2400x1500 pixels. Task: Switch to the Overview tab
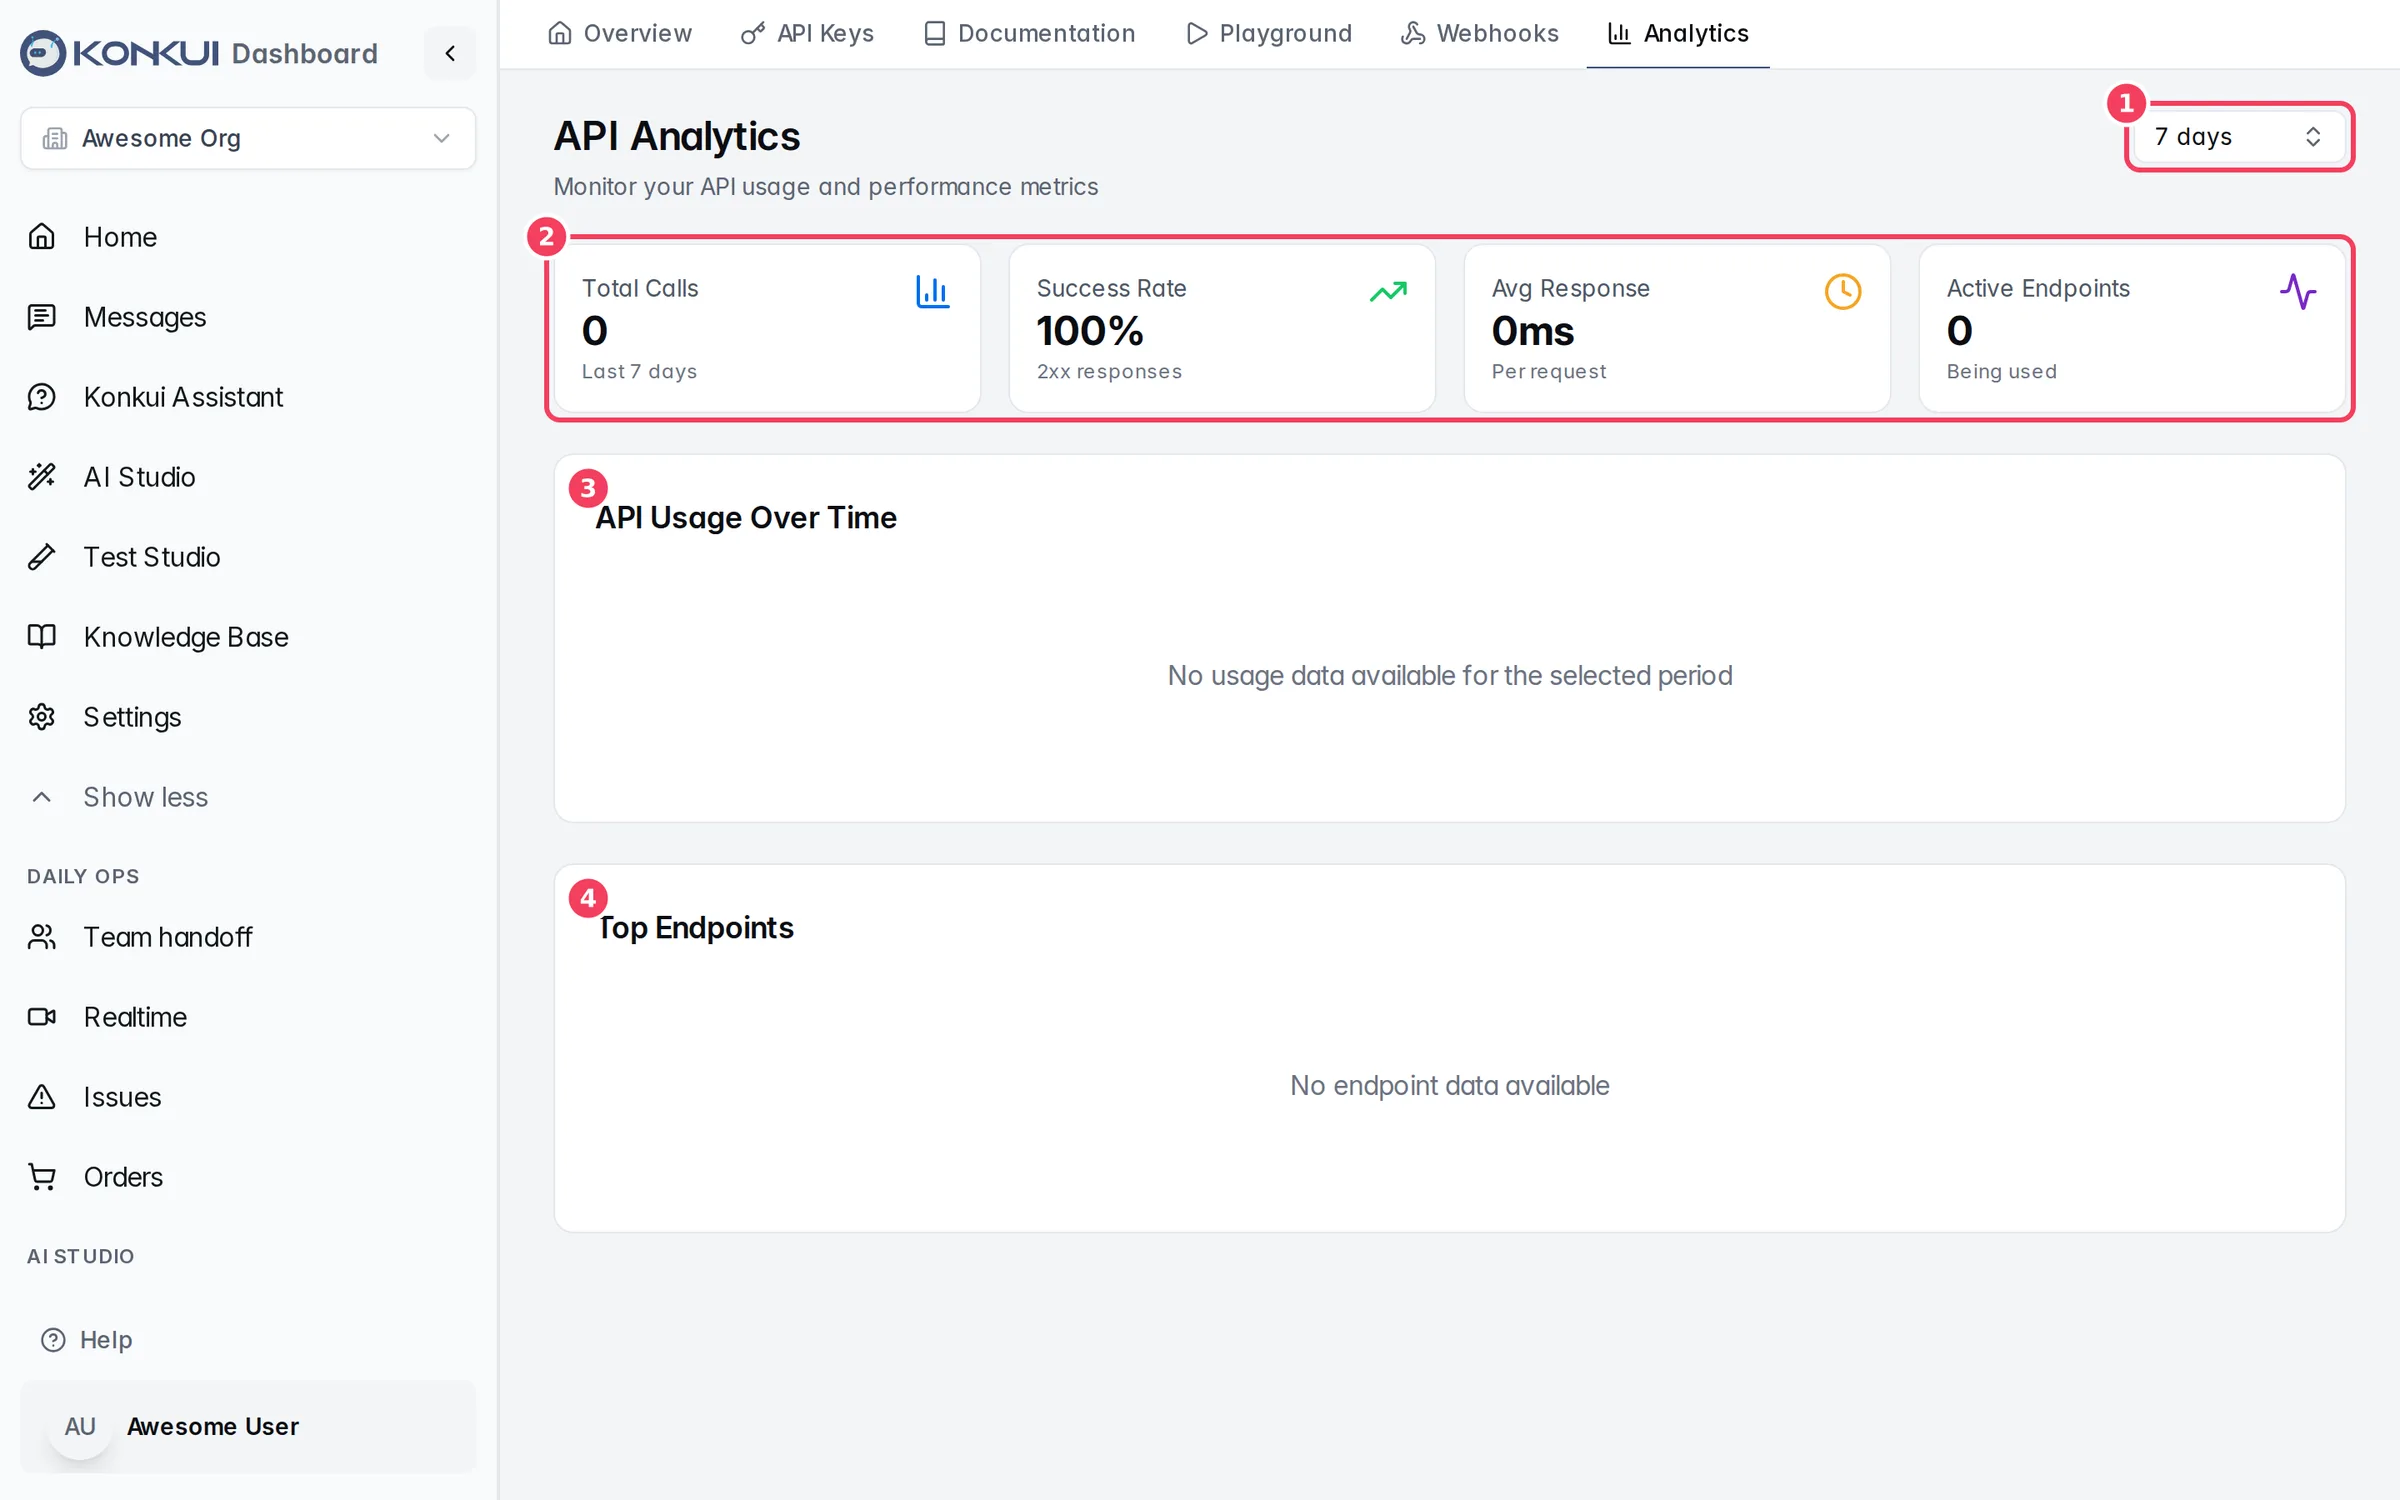coord(620,34)
